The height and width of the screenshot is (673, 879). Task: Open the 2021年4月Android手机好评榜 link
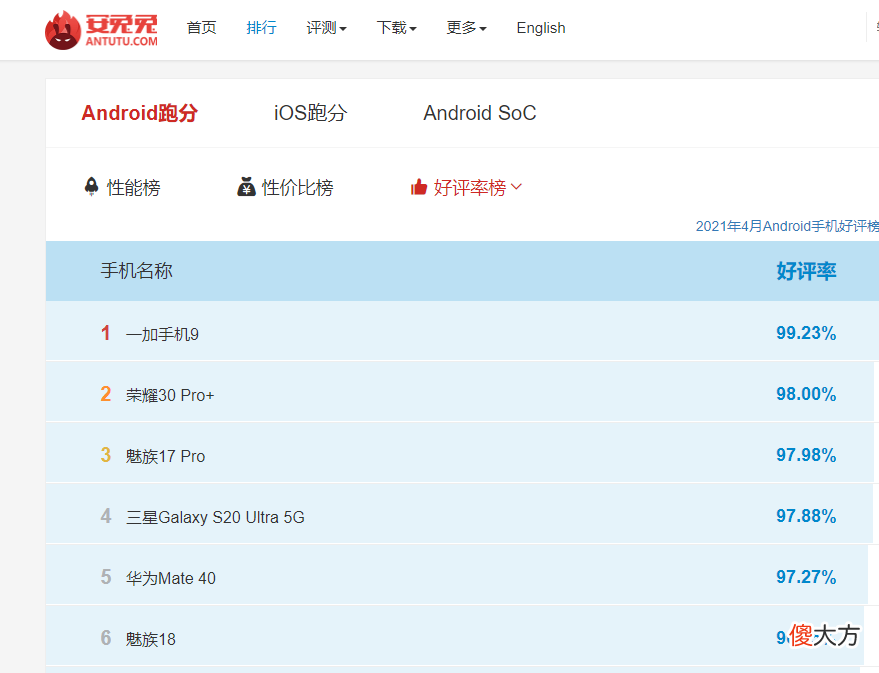[x=787, y=226]
